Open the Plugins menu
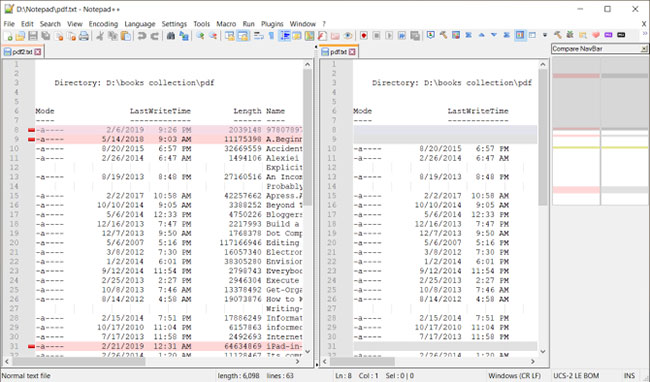The width and height of the screenshot is (650, 382). tap(272, 24)
